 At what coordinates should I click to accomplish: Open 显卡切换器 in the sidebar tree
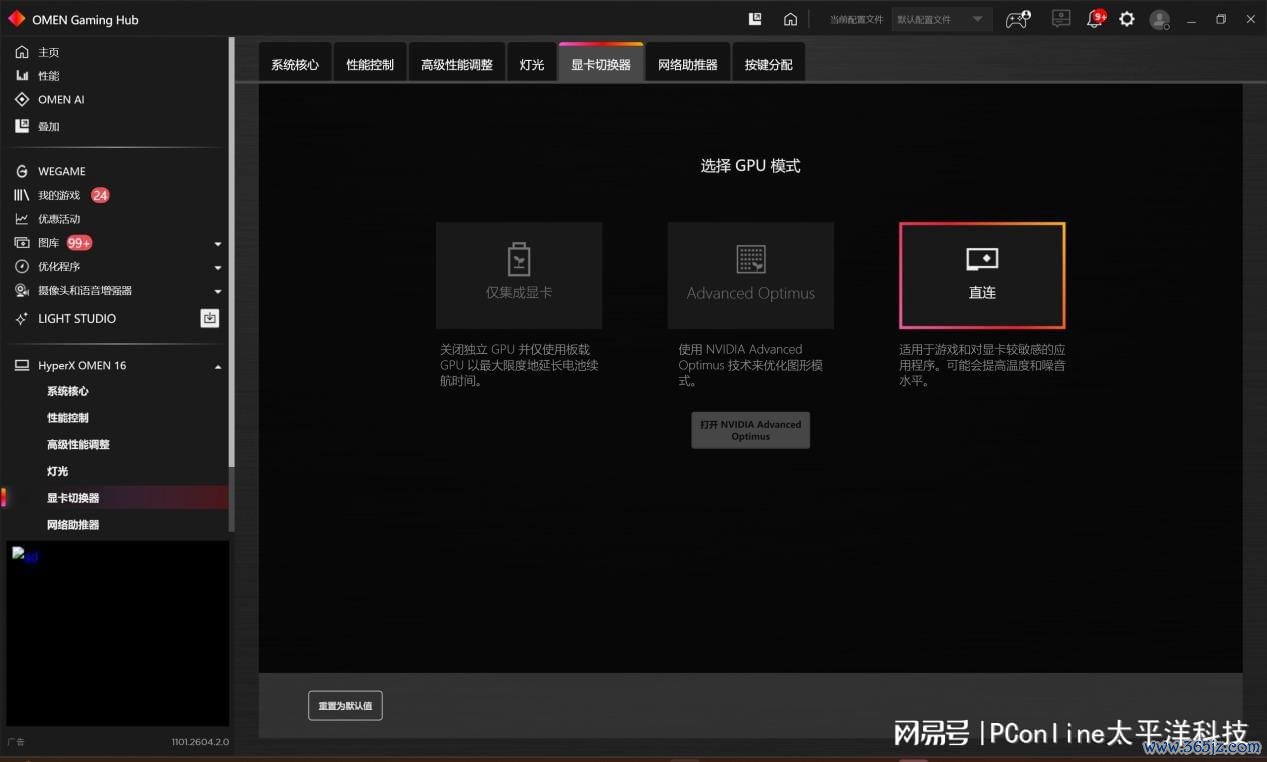click(73, 498)
